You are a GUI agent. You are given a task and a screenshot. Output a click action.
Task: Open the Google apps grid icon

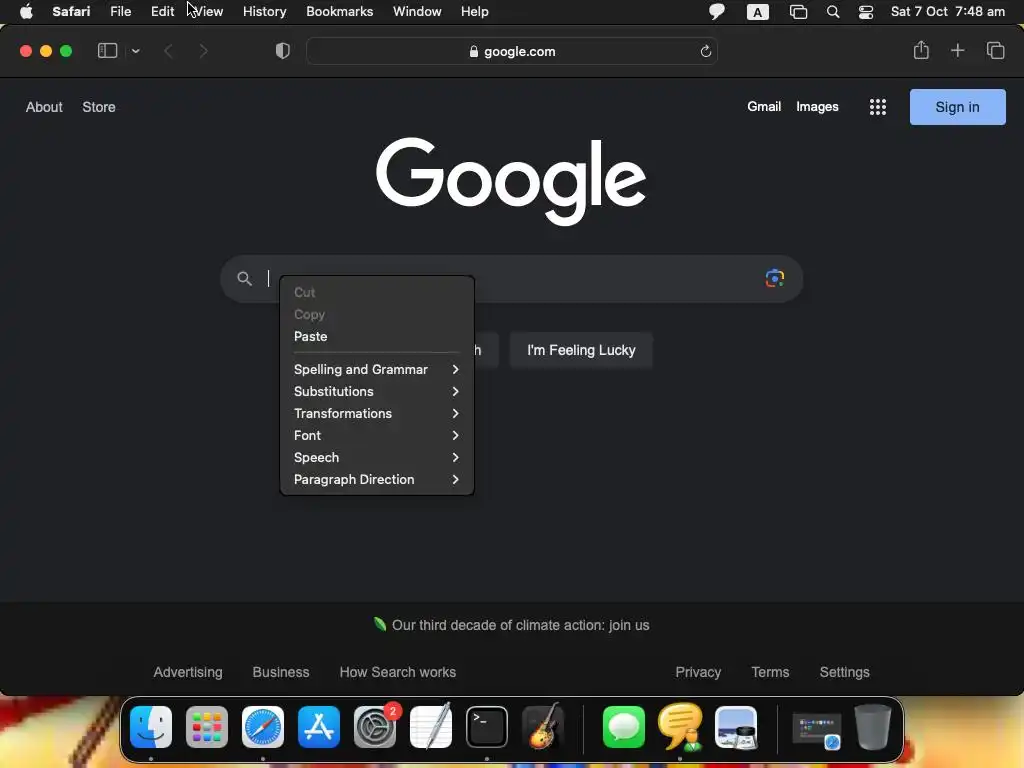[878, 107]
